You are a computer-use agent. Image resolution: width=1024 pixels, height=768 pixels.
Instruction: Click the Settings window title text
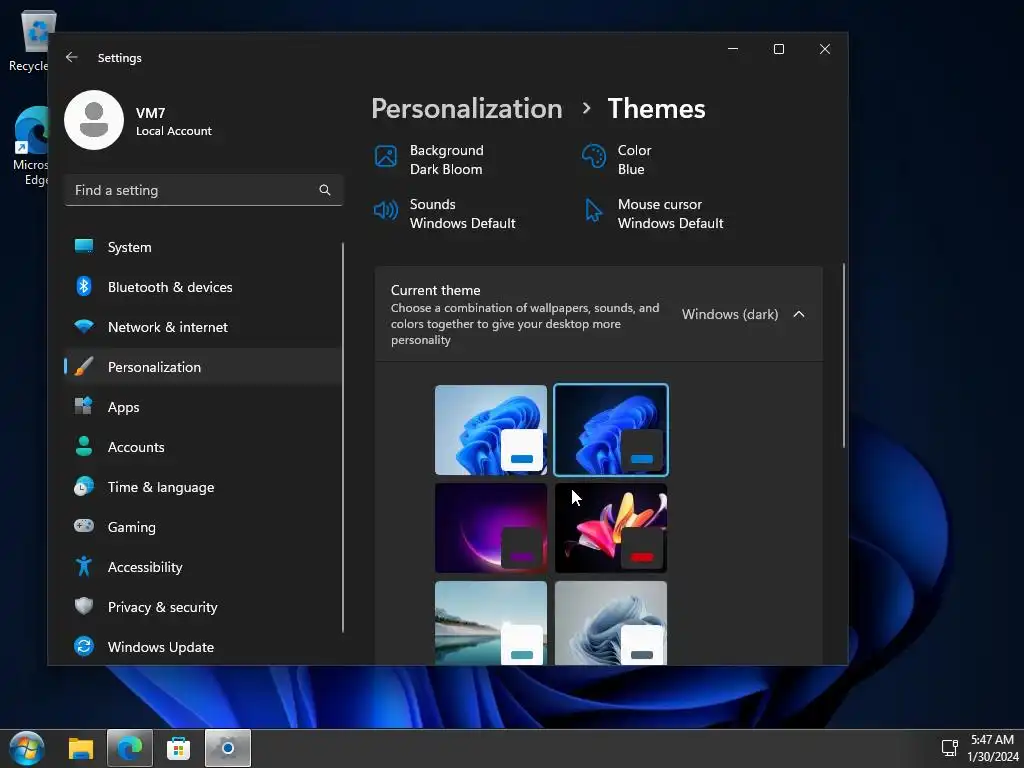click(120, 57)
